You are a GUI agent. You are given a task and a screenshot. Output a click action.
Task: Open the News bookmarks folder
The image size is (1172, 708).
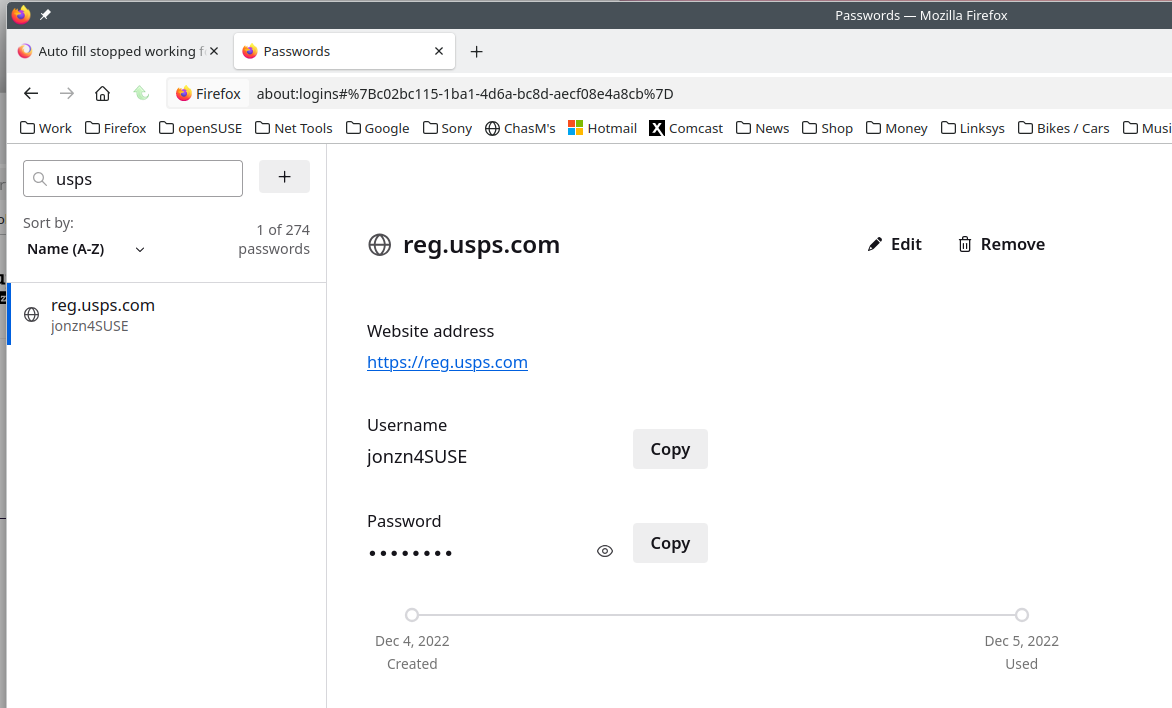point(762,128)
